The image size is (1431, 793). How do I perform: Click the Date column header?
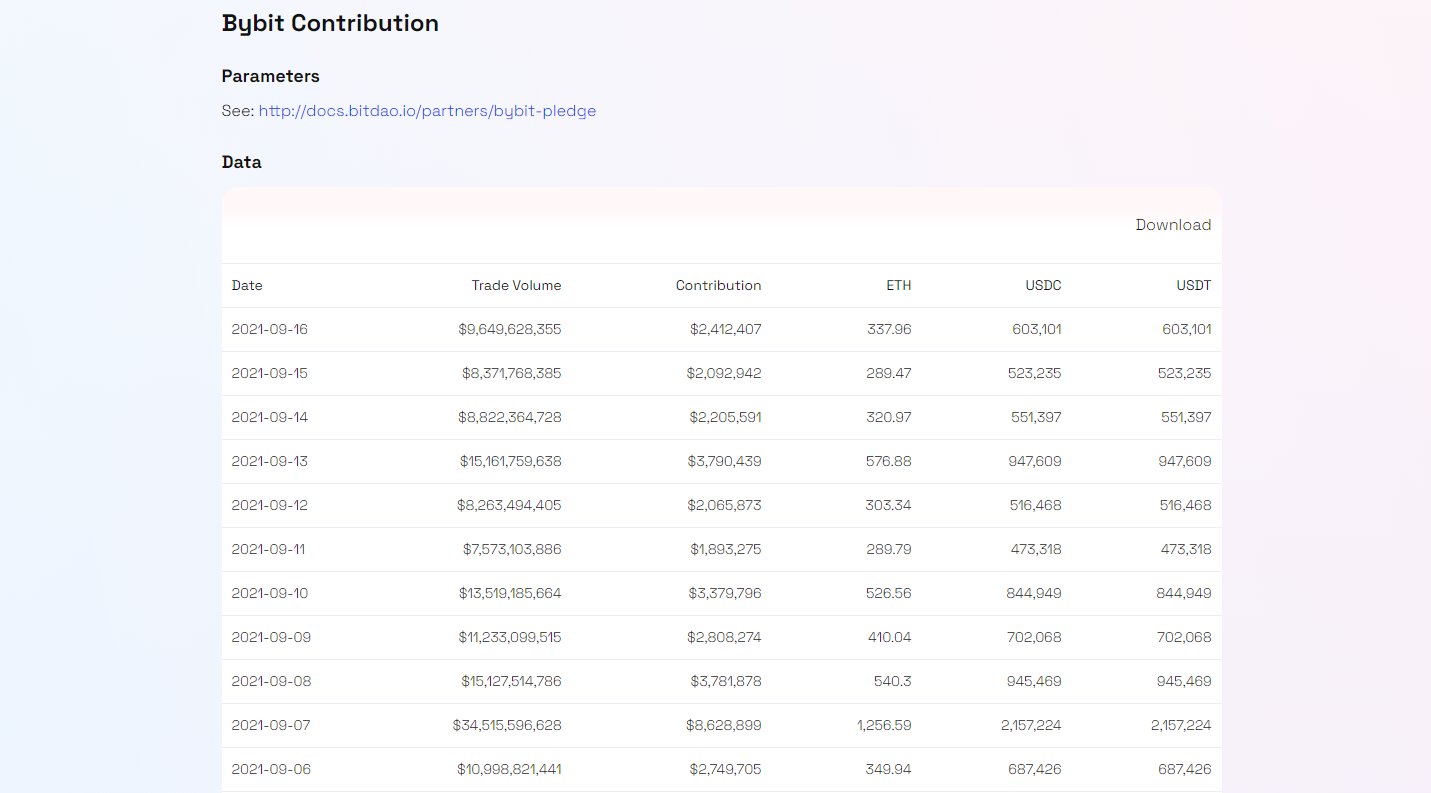tap(247, 285)
